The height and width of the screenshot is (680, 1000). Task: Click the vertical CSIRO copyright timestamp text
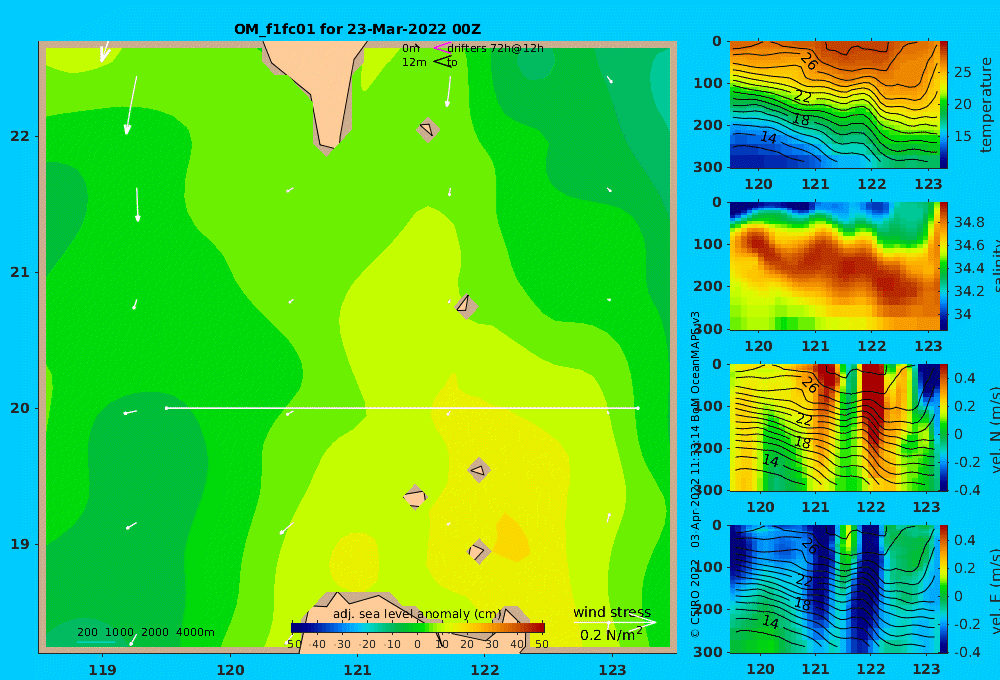[x=695, y=474]
